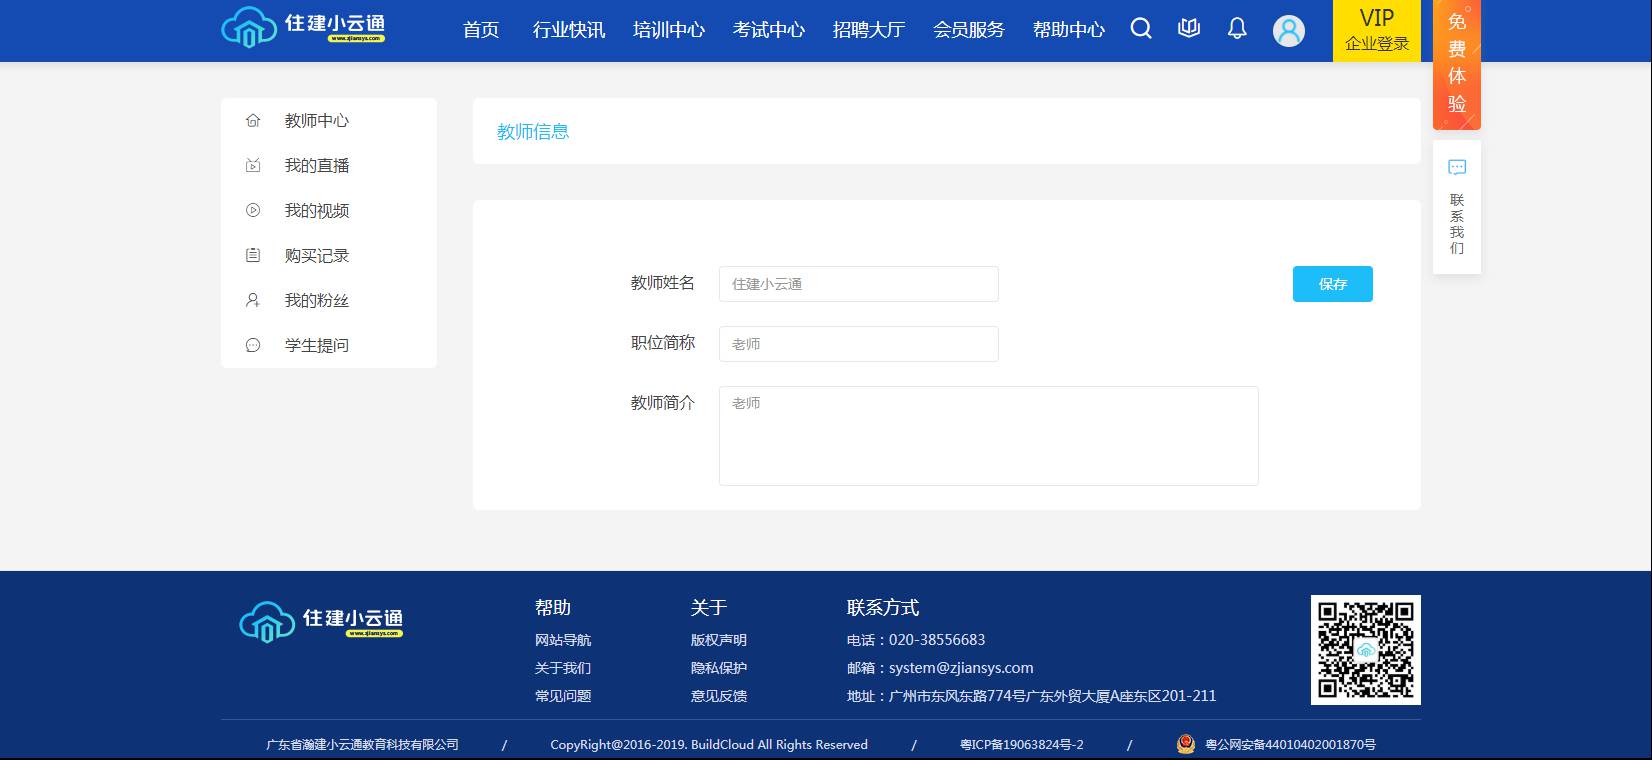The width and height of the screenshot is (1652, 760).
Task: Navigate to 招聘大厅 in top menu
Action: click(868, 30)
